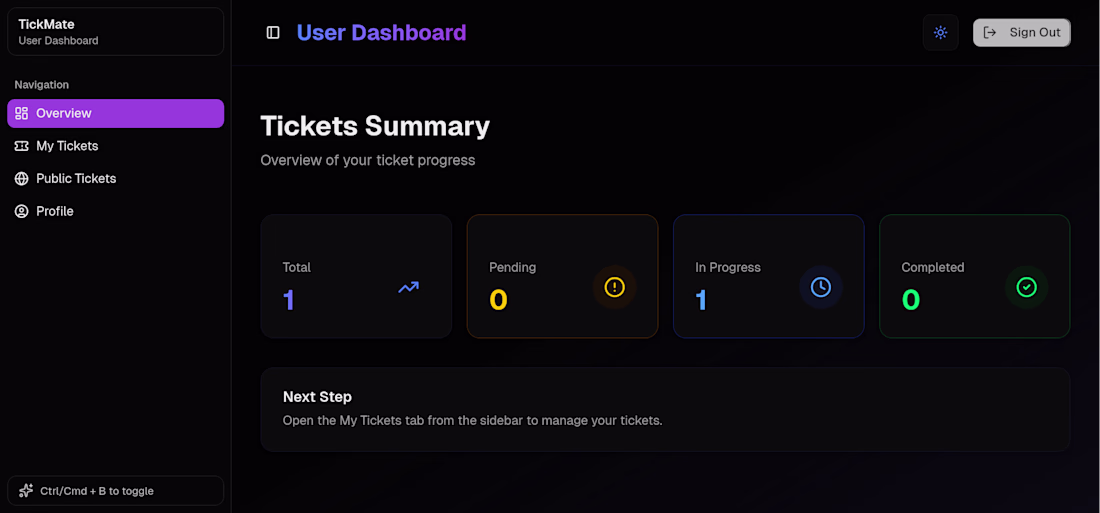Click the Sign Out button

click(1021, 32)
